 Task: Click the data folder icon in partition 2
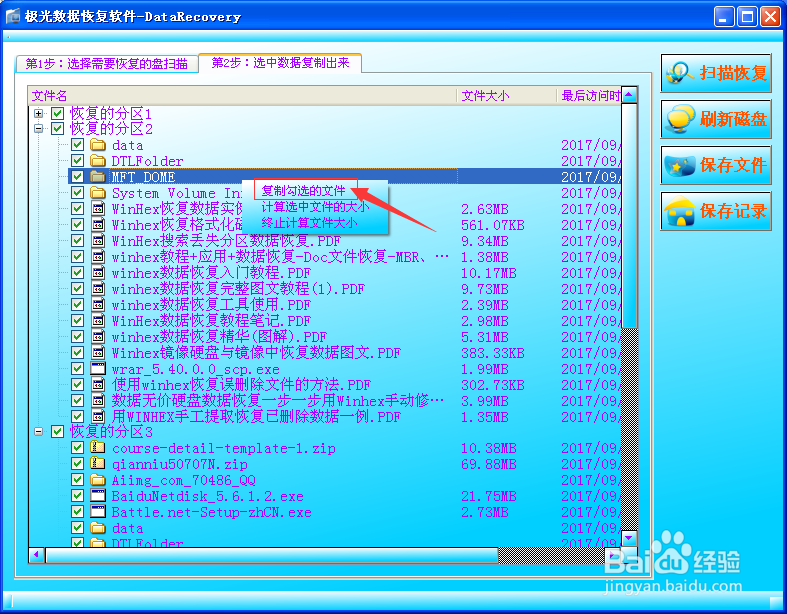(x=98, y=145)
